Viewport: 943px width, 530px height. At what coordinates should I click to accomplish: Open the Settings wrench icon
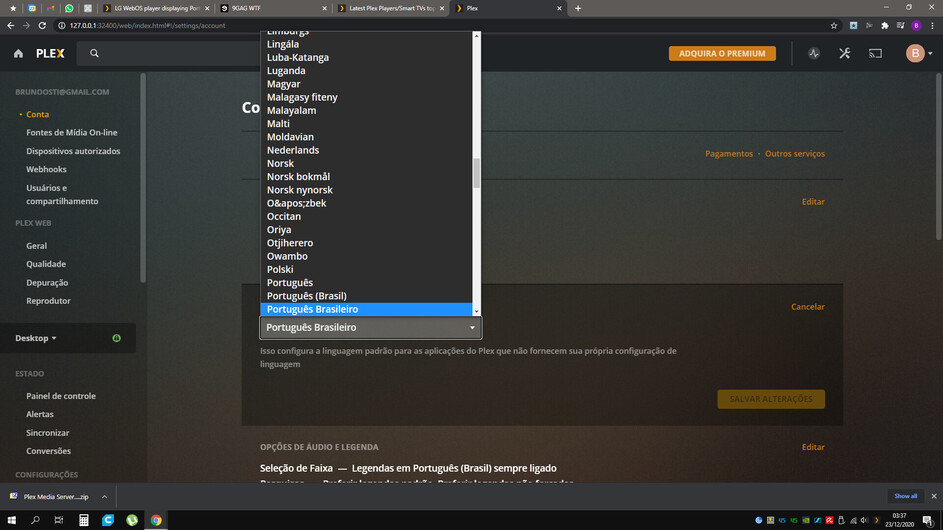point(845,54)
